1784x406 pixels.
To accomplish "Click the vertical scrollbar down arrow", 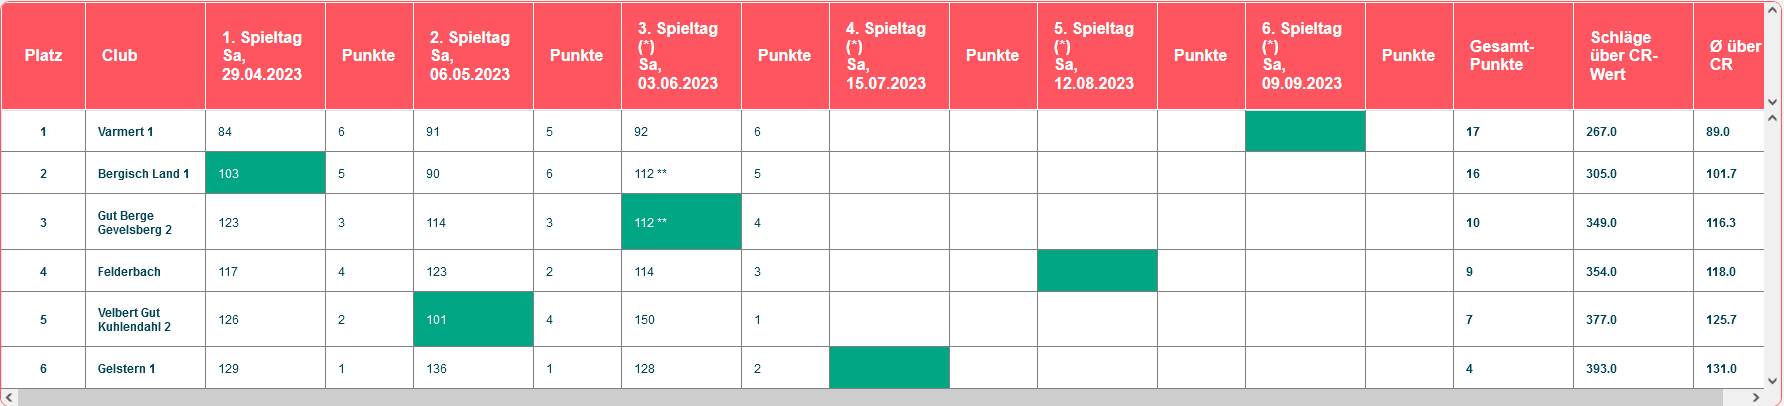I will tap(1773, 380).
